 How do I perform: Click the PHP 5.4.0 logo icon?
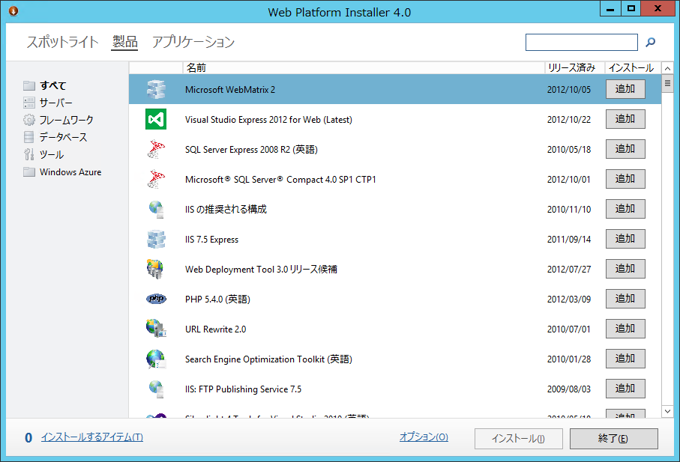(156, 299)
